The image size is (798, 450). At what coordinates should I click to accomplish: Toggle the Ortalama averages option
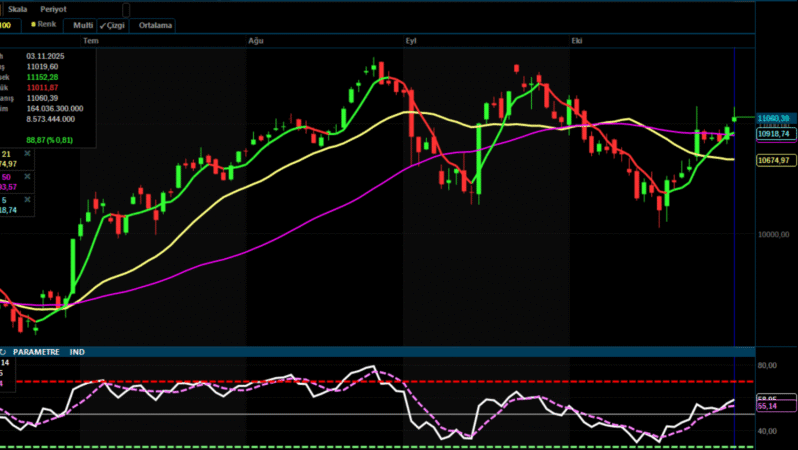(154, 24)
